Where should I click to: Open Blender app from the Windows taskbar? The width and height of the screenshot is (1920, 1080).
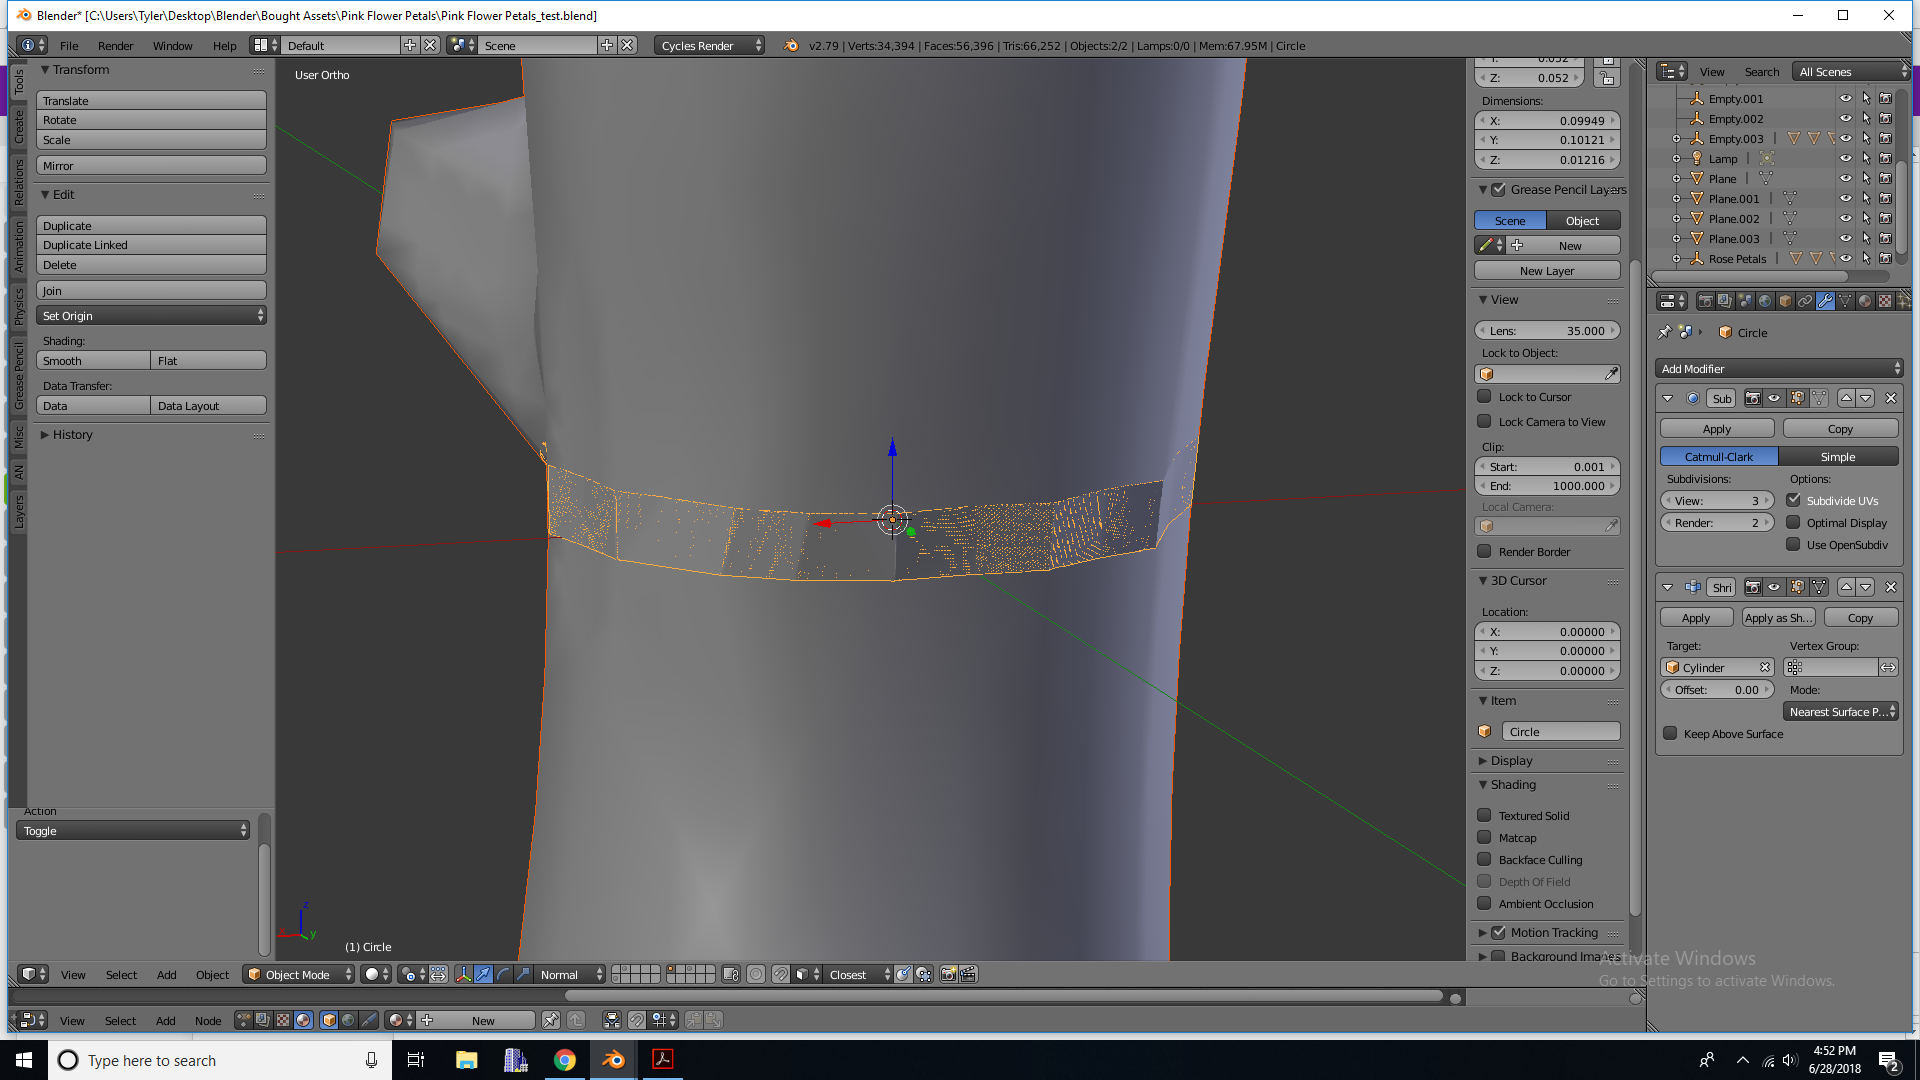point(614,1060)
